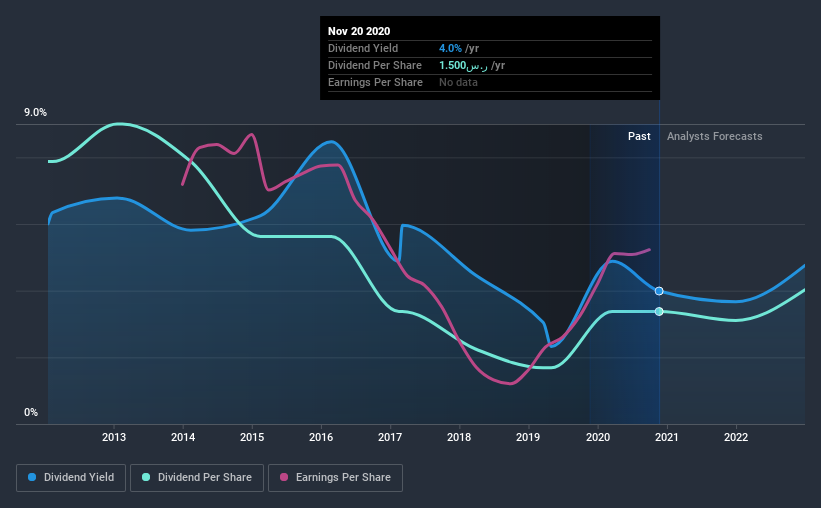
Task: Click the 9.0% y-axis label
Action: point(35,113)
